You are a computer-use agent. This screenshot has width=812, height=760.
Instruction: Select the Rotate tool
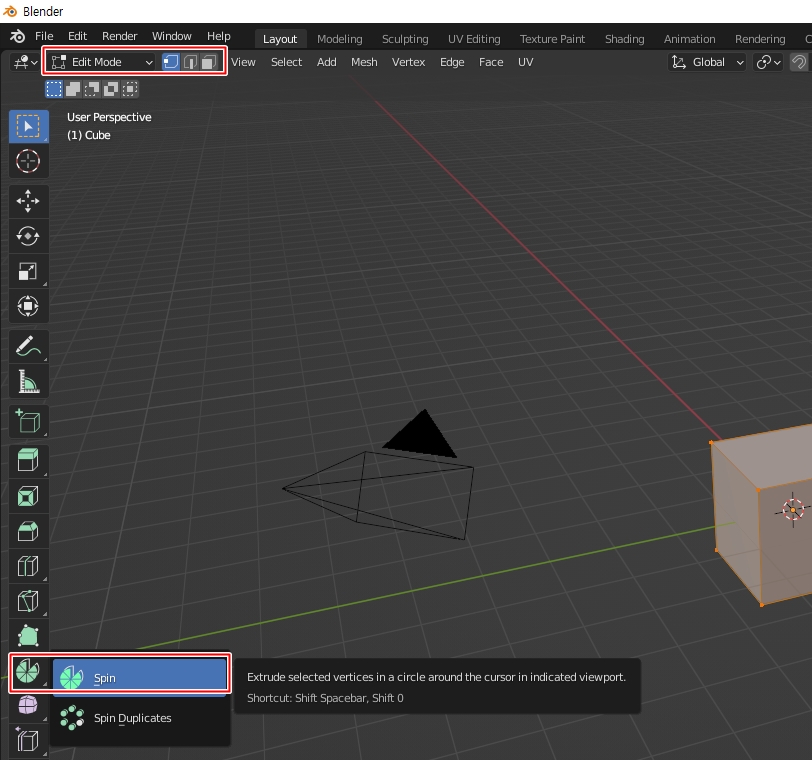28,236
